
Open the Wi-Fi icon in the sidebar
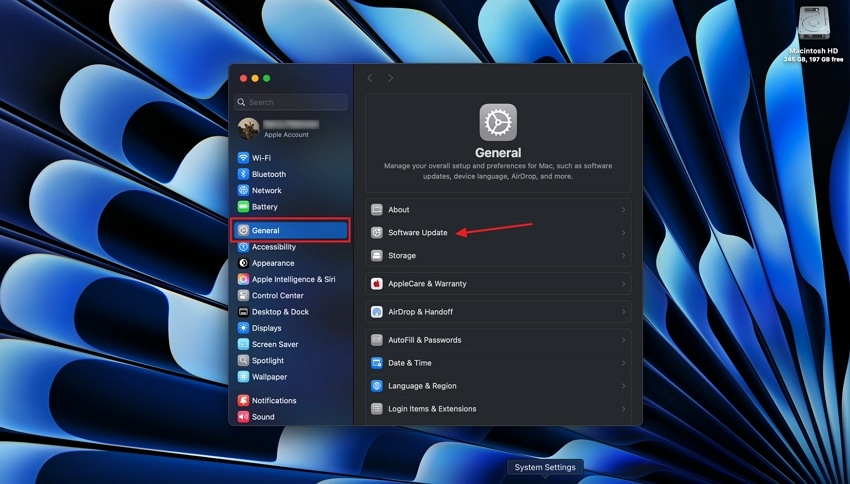coord(243,158)
